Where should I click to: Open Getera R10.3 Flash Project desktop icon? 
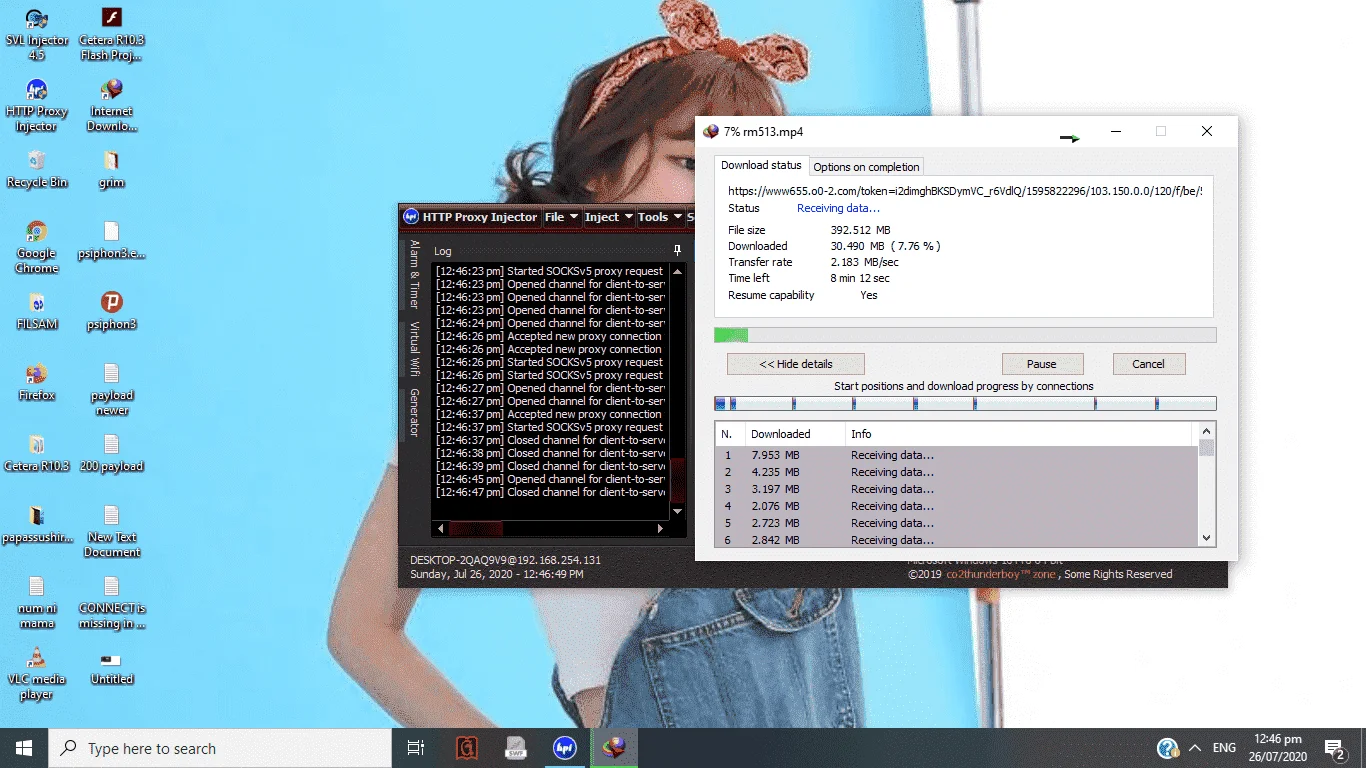click(x=112, y=34)
